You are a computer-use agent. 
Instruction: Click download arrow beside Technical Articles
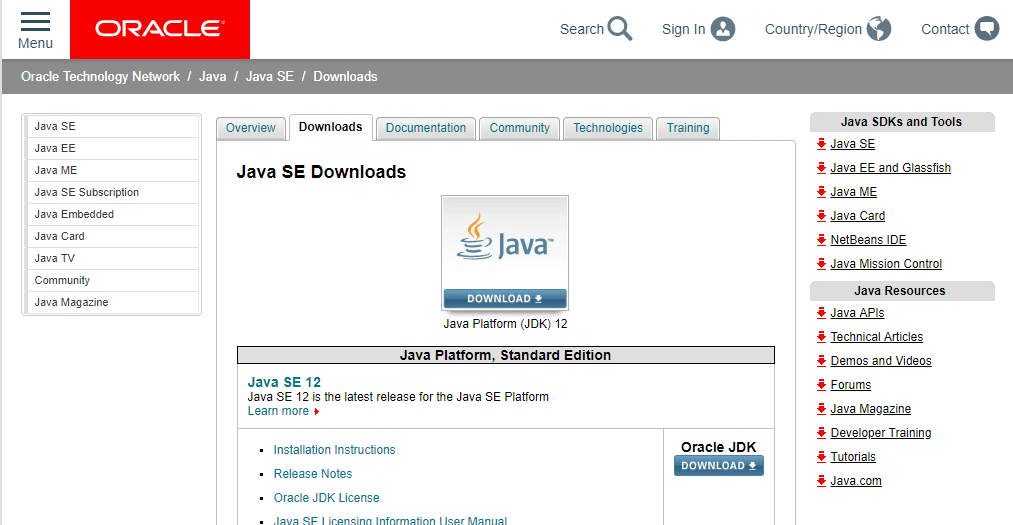[821, 336]
